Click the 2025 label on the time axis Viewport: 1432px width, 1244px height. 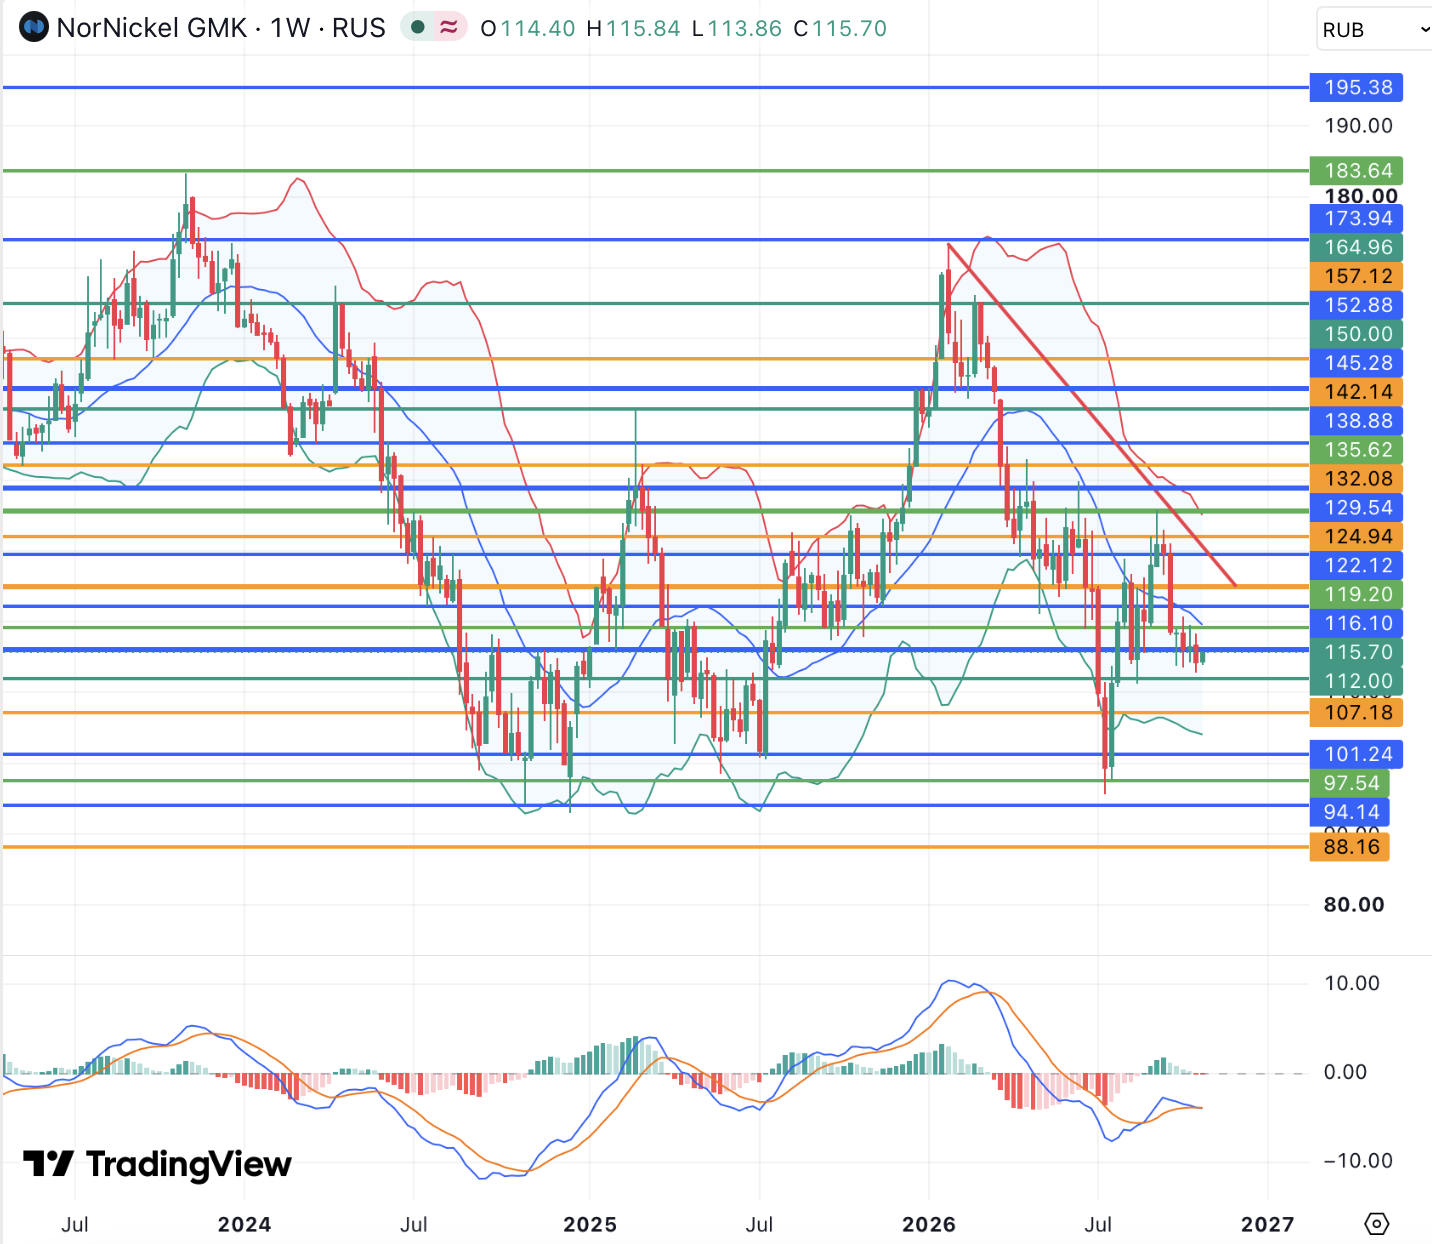(590, 1224)
